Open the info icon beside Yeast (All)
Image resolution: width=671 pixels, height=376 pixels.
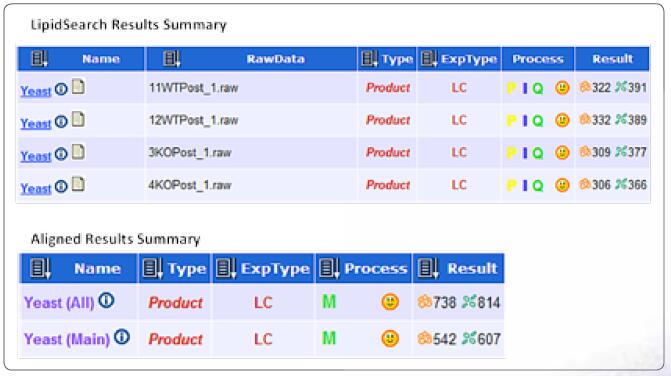106,301
